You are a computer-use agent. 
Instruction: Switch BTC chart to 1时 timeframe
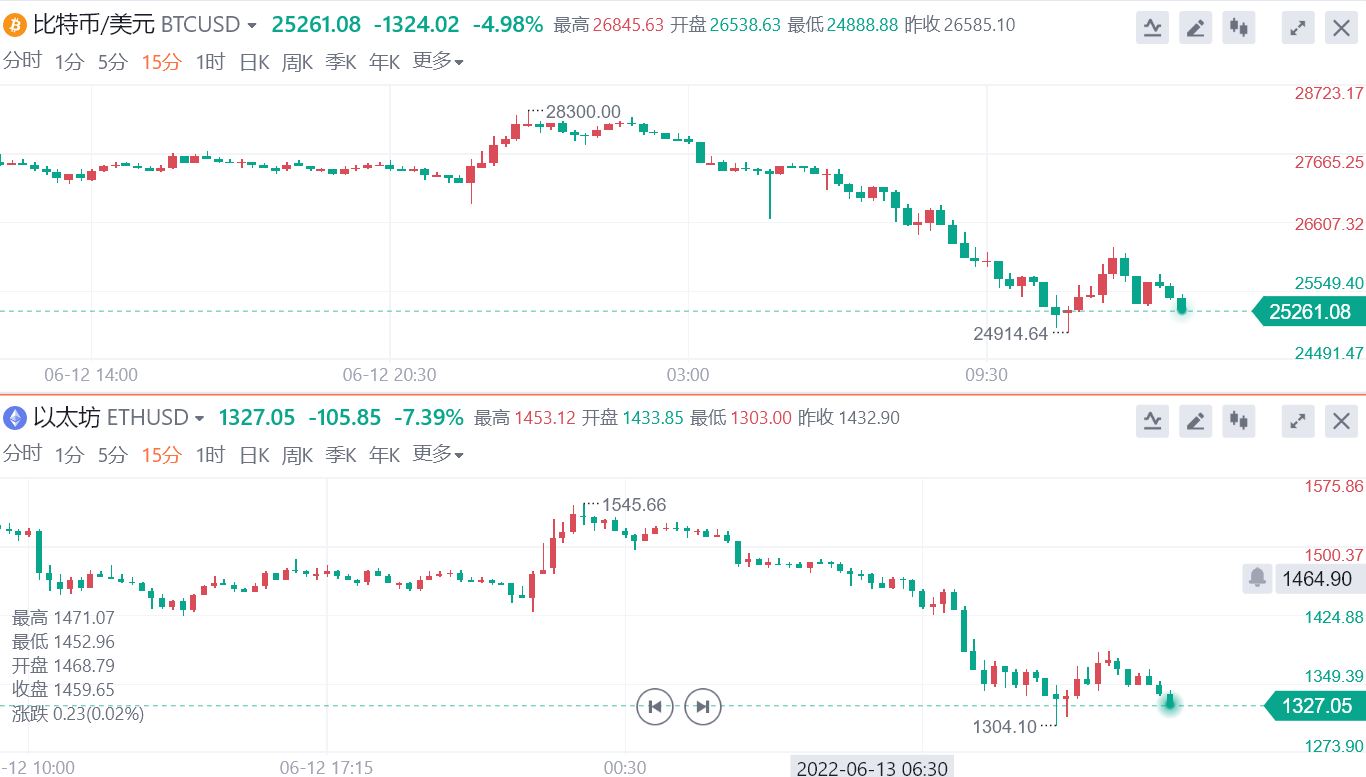(210, 62)
